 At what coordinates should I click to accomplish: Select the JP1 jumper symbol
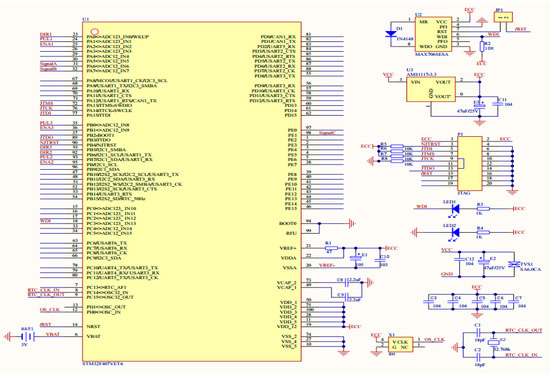pos(503,17)
